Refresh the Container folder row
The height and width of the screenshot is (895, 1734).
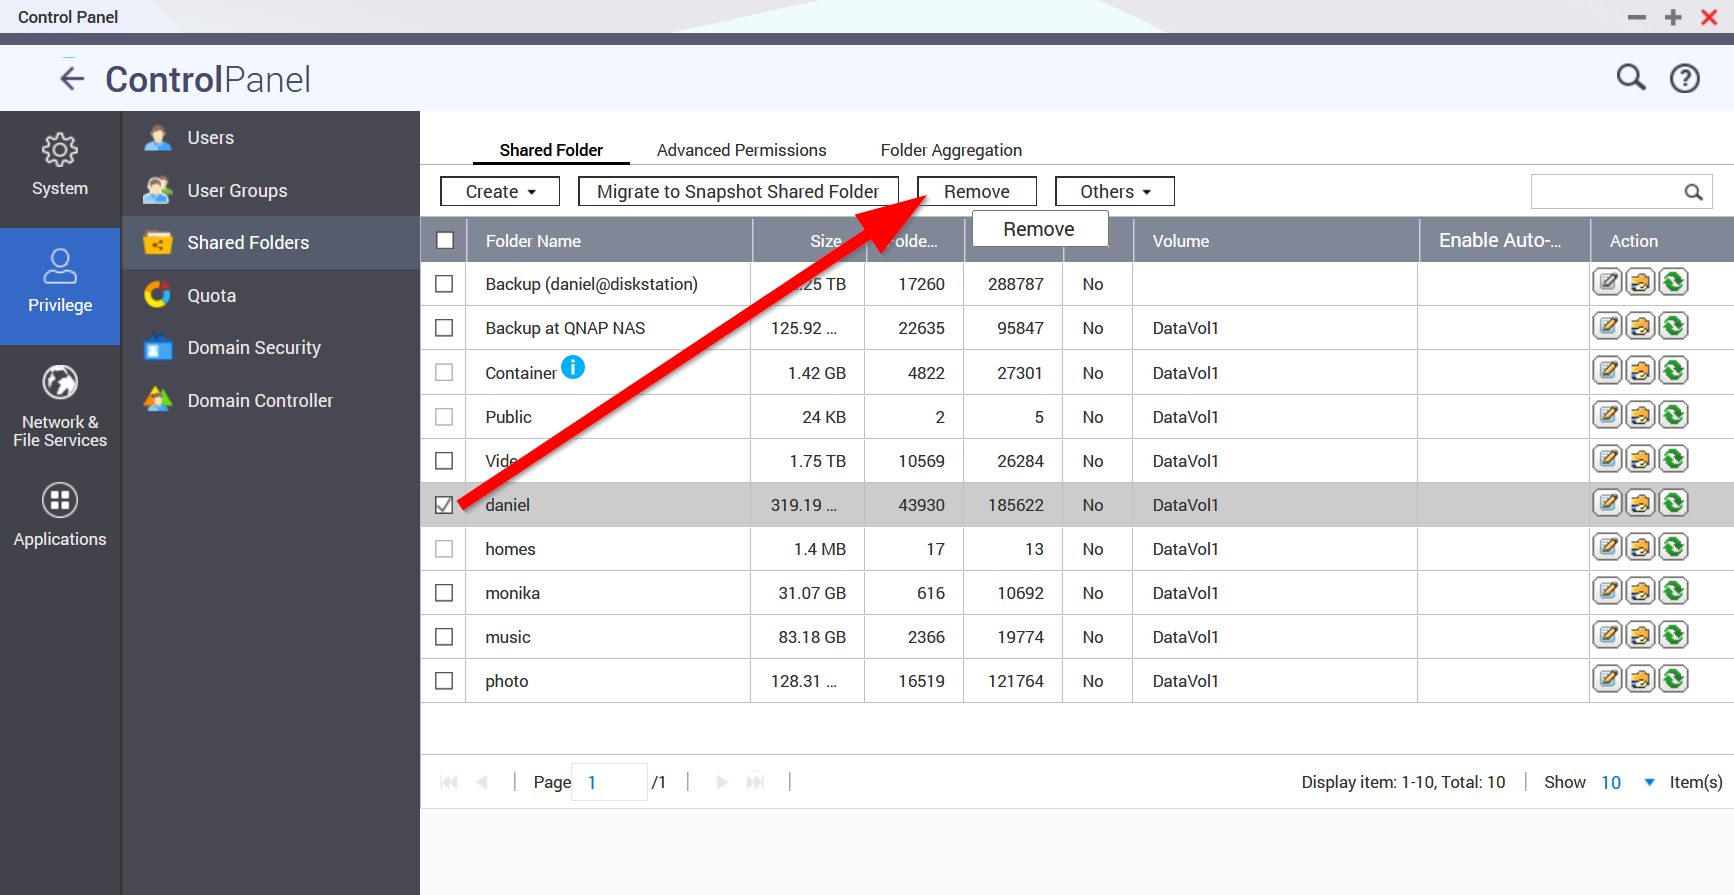coord(1673,370)
